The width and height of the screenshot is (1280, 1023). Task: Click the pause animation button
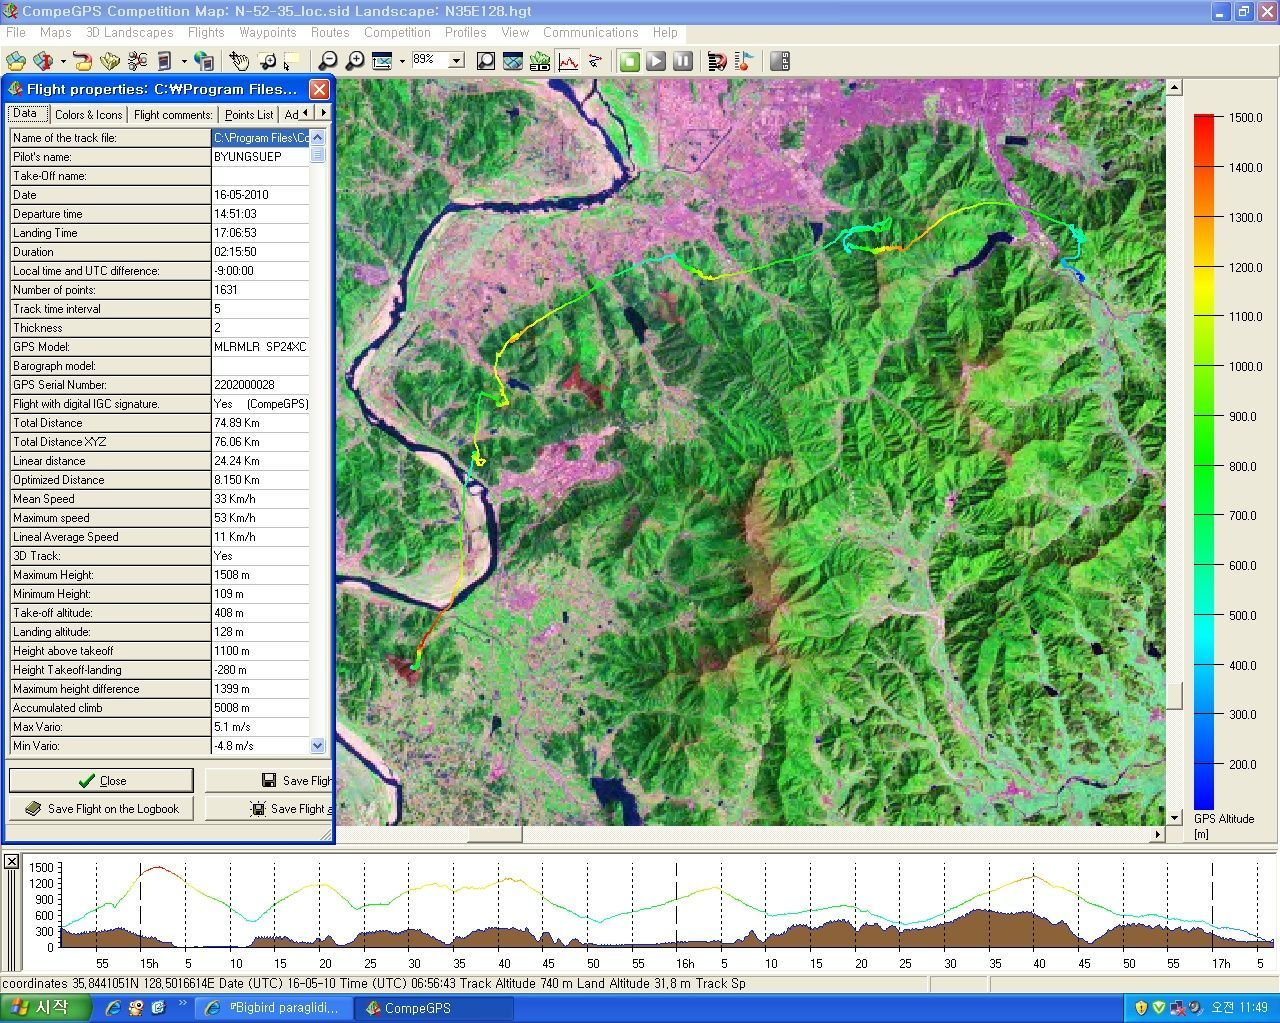[683, 61]
